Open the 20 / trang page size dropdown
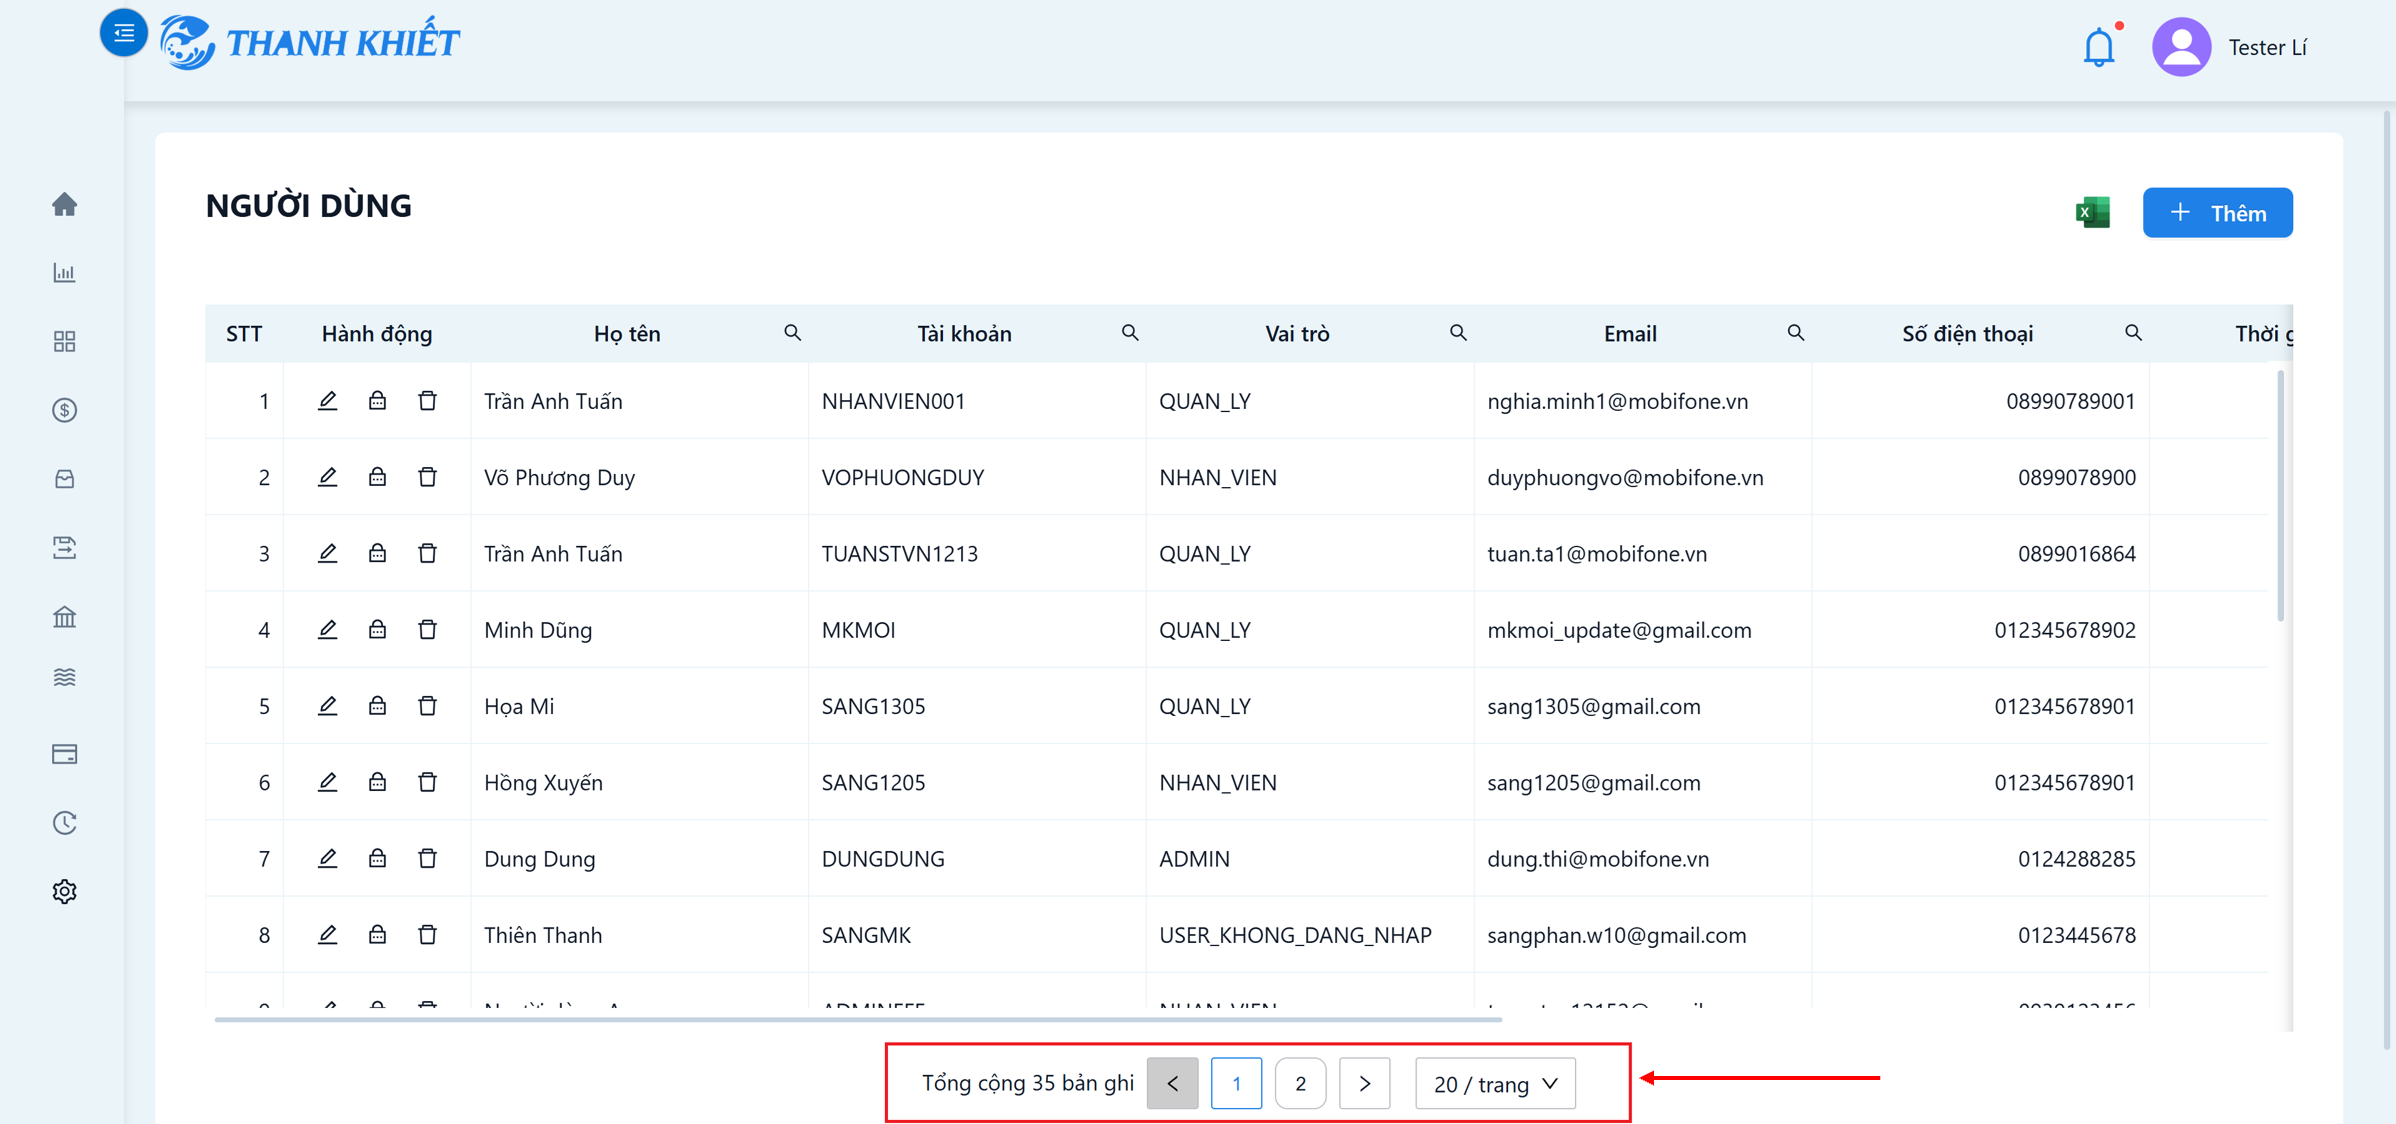The width and height of the screenshot is (2396, 1124). (x=1495, y=1084)
